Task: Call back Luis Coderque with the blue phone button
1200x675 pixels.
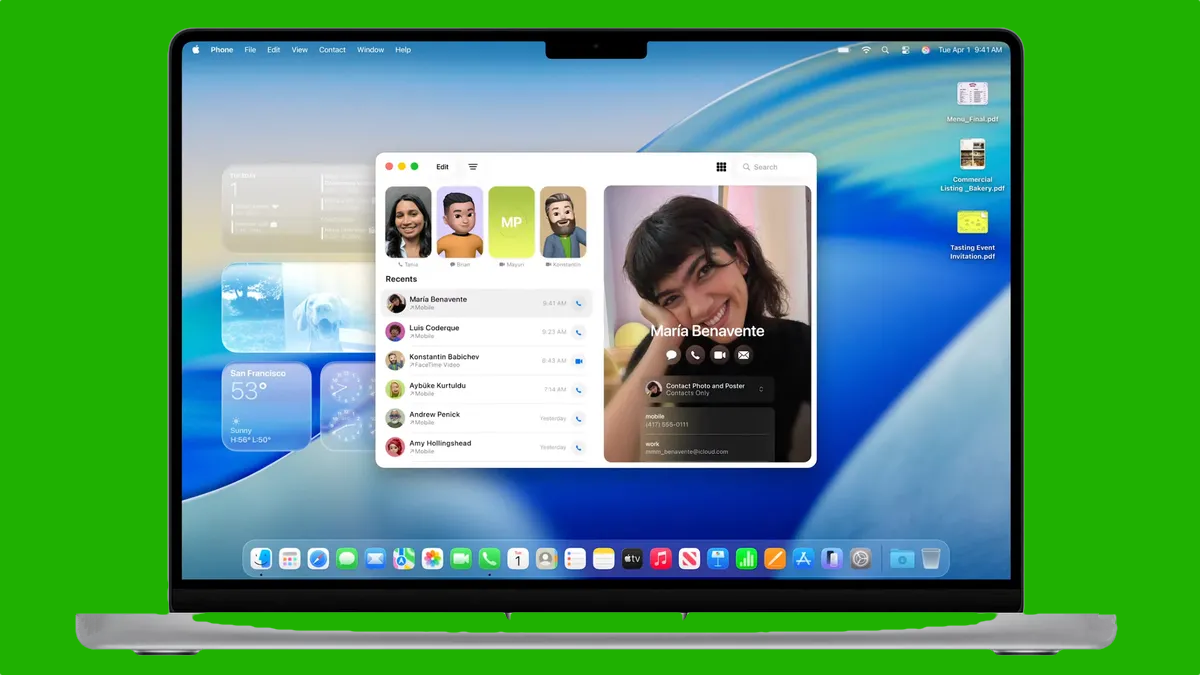Action: point(579,331)
